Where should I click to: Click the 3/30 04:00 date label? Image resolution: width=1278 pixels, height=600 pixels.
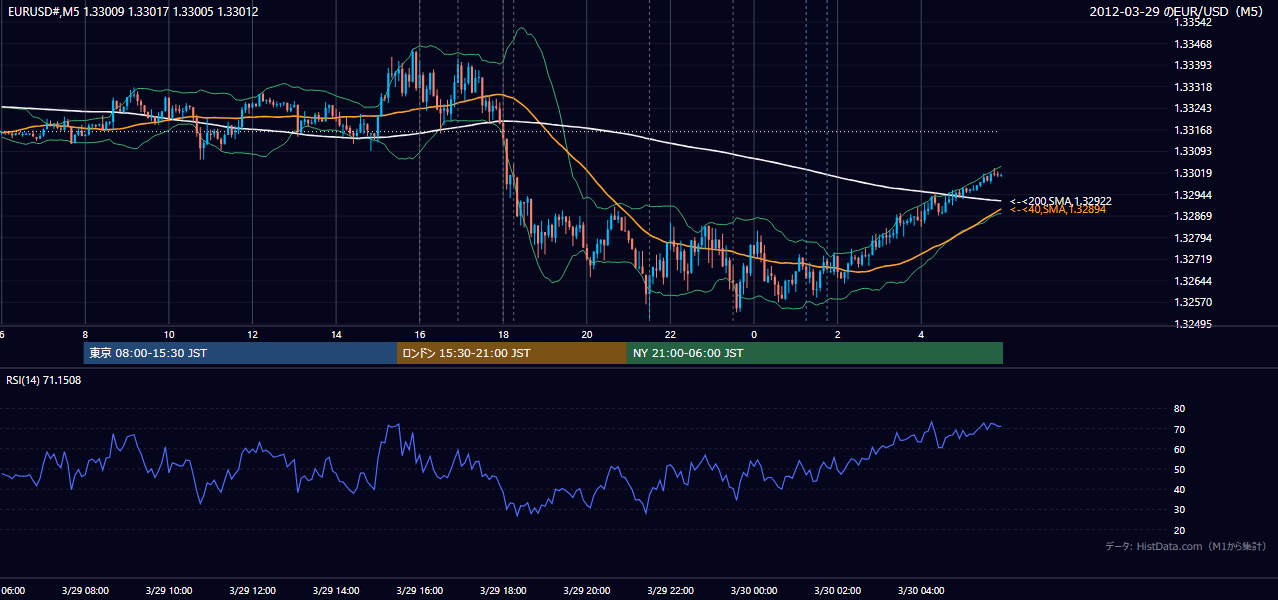point(920,590)
